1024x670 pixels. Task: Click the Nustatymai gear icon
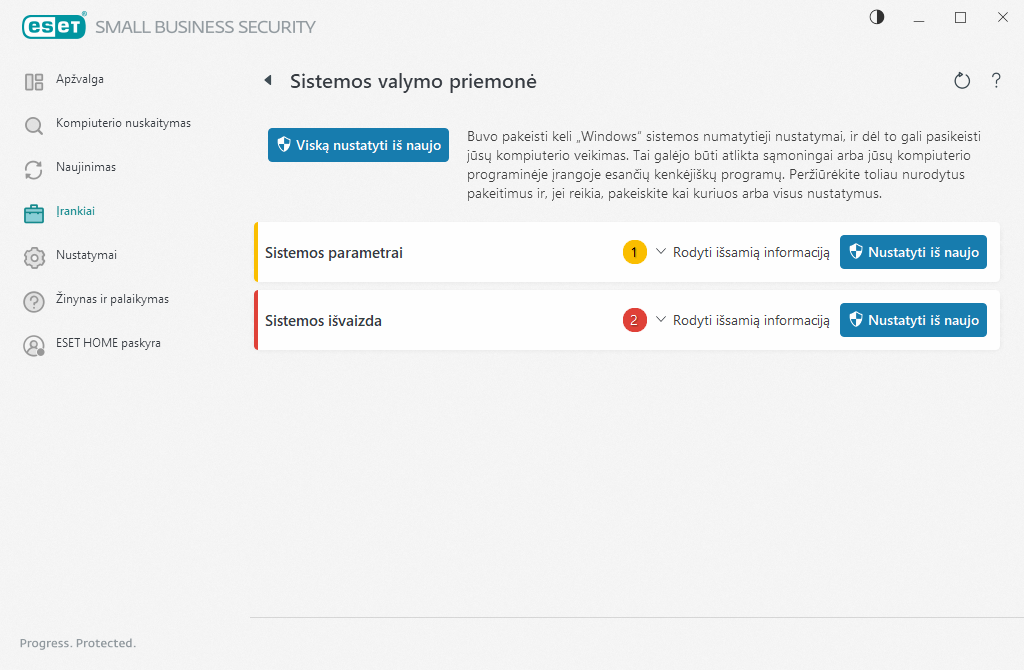[34, 258]
